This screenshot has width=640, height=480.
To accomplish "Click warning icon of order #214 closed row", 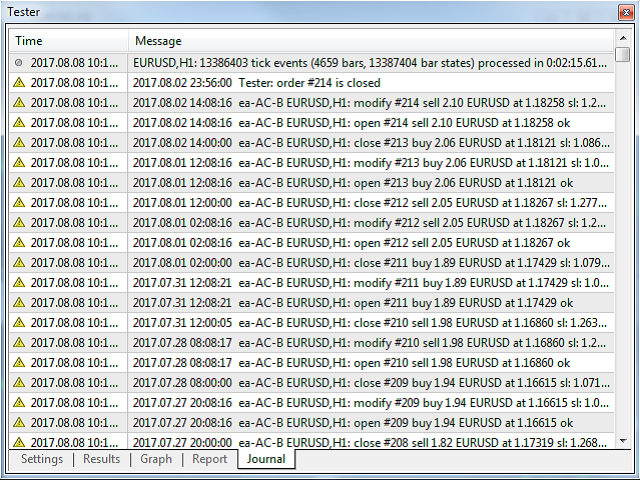I will pyautogui.click(x=19, y=83).
